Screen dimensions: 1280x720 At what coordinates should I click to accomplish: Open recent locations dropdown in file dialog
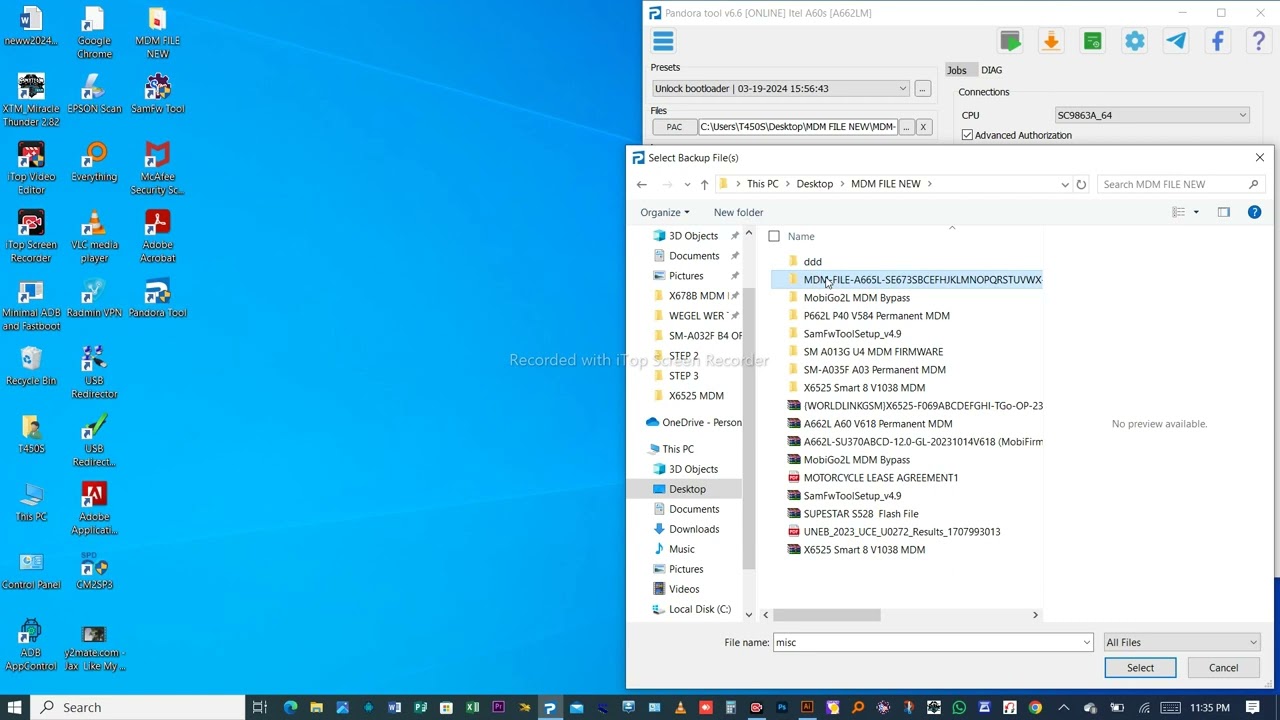click(687, 184)
